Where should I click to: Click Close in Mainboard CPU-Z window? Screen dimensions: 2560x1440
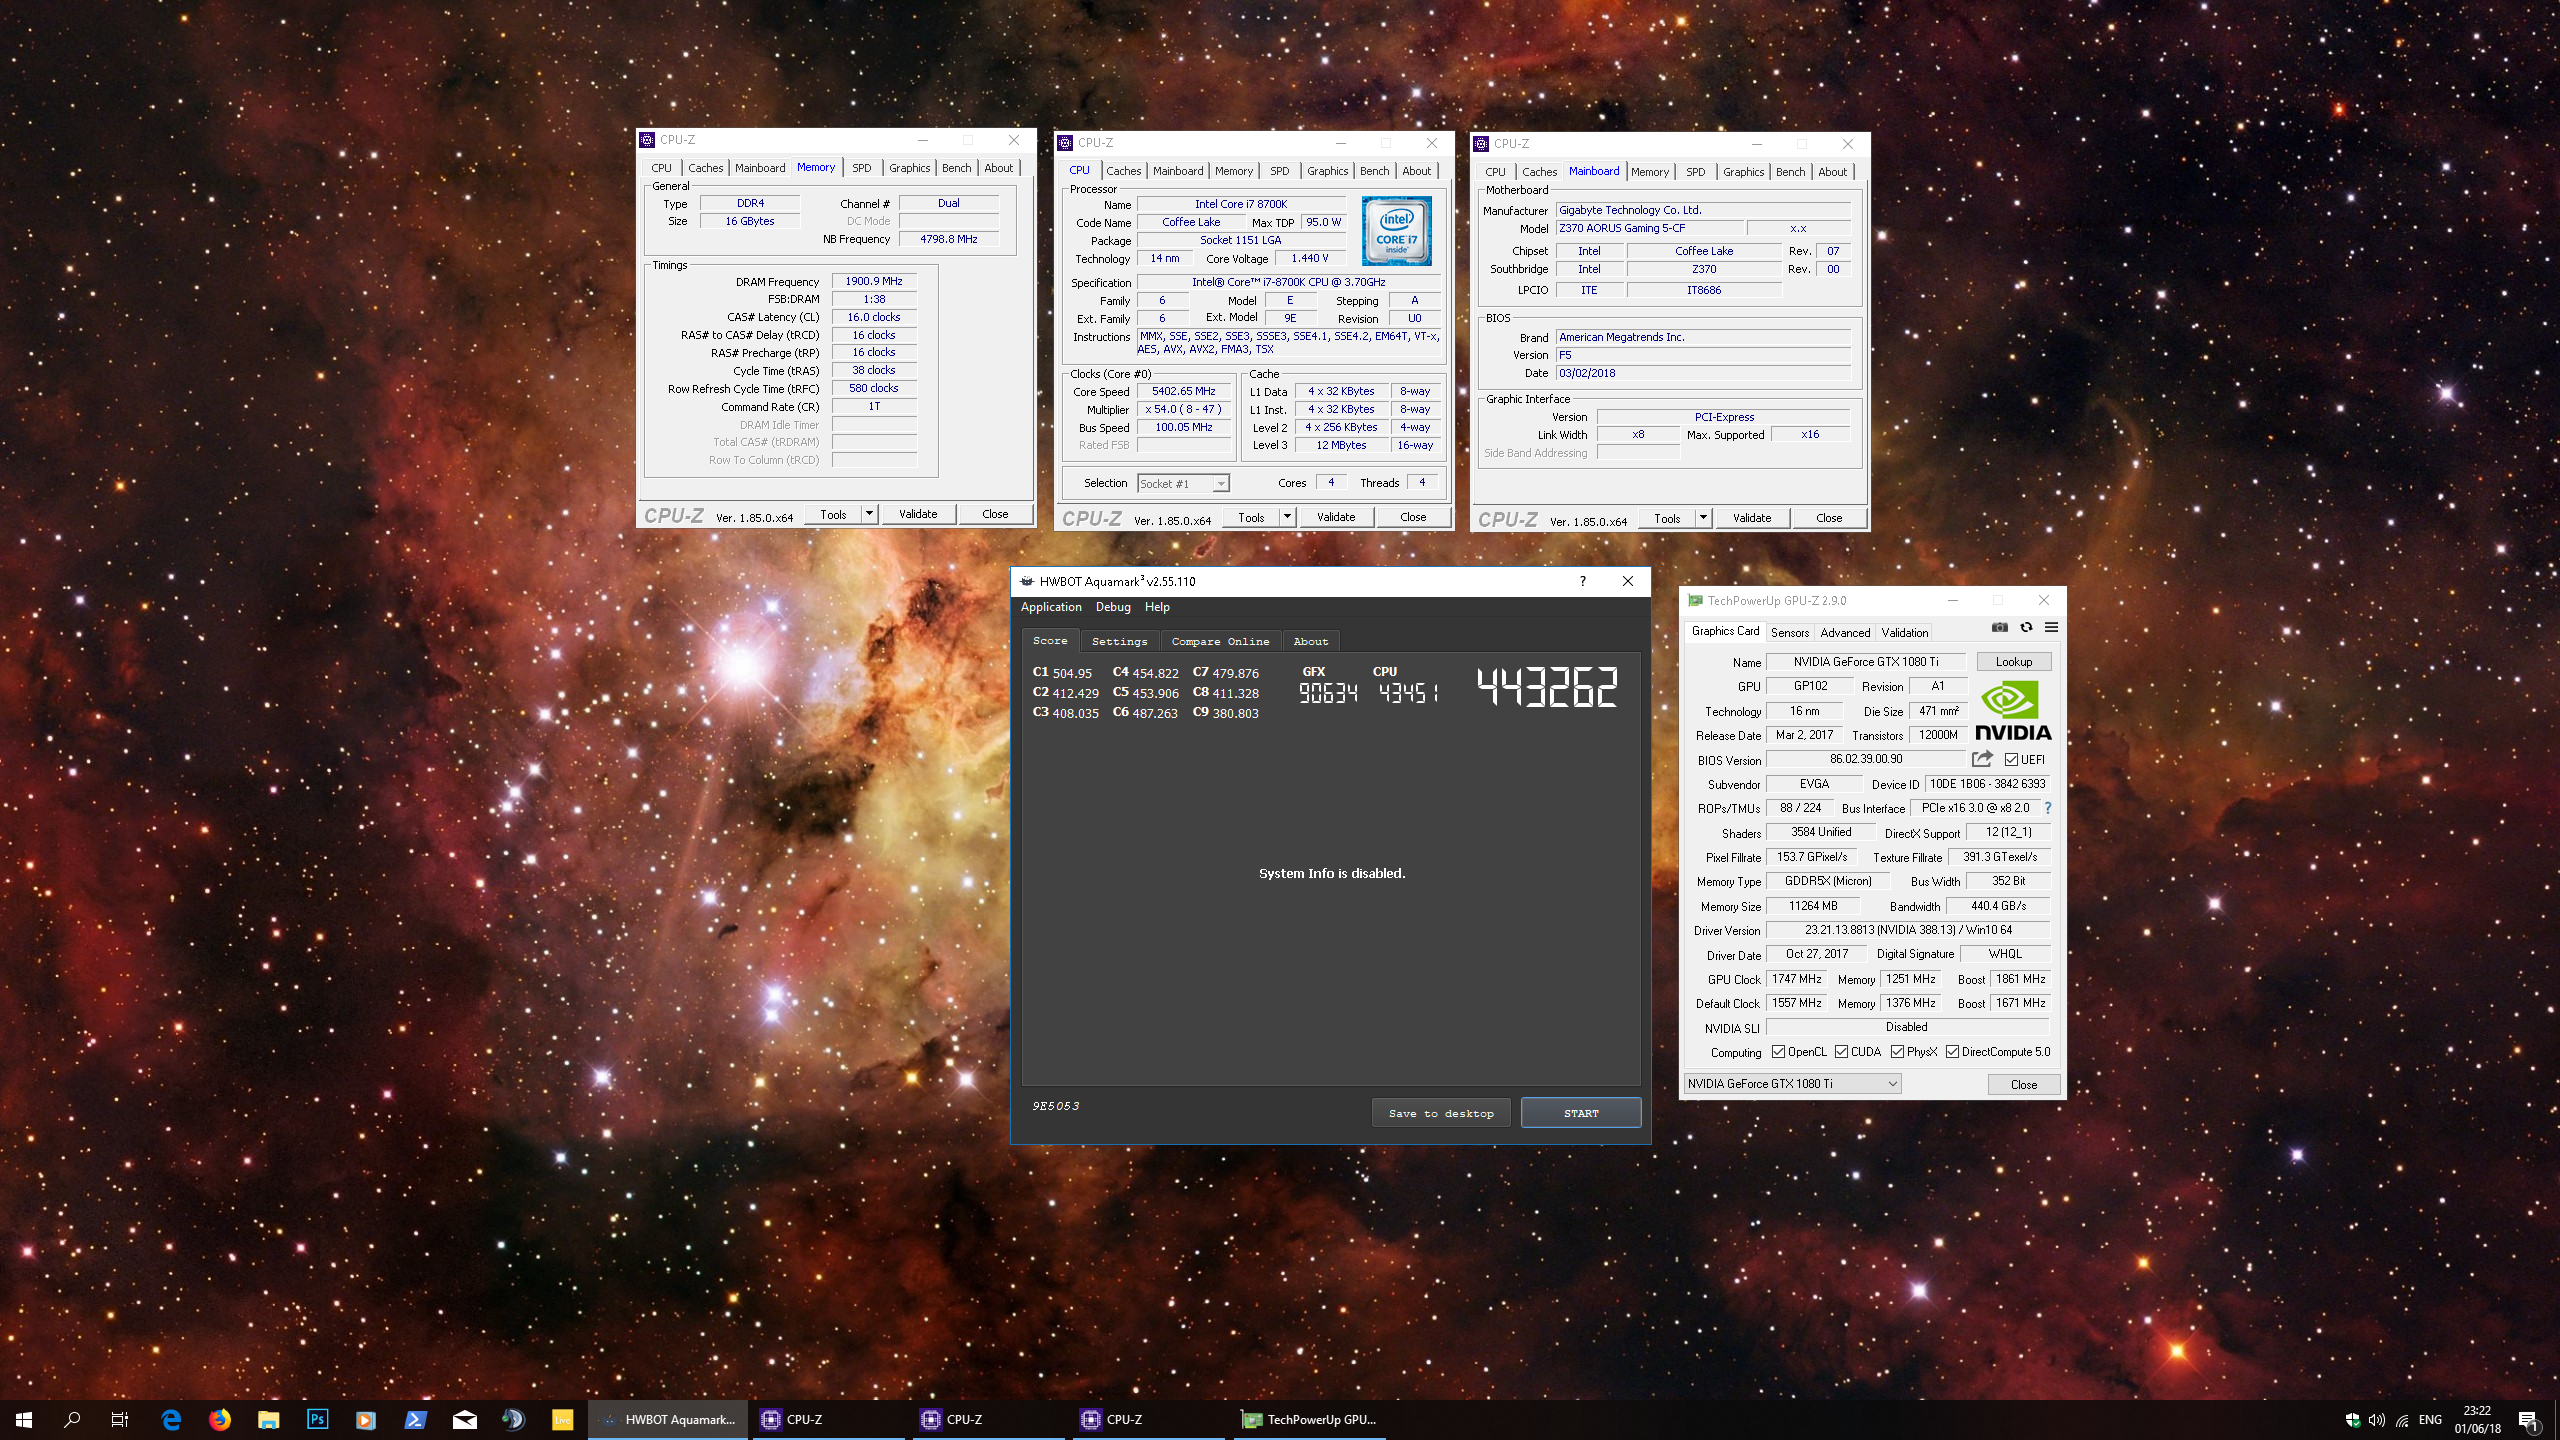click(x=1829, y=518)
